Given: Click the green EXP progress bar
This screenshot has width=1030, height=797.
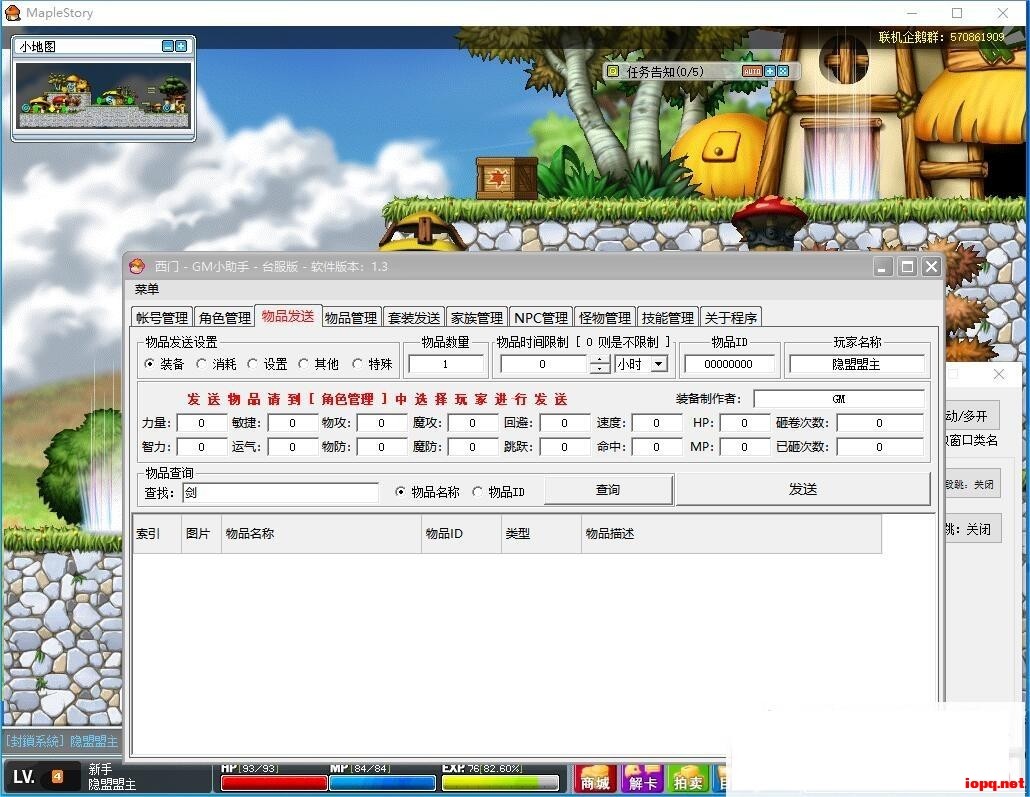Looking at the screenshot, I should tap(500, 783).
